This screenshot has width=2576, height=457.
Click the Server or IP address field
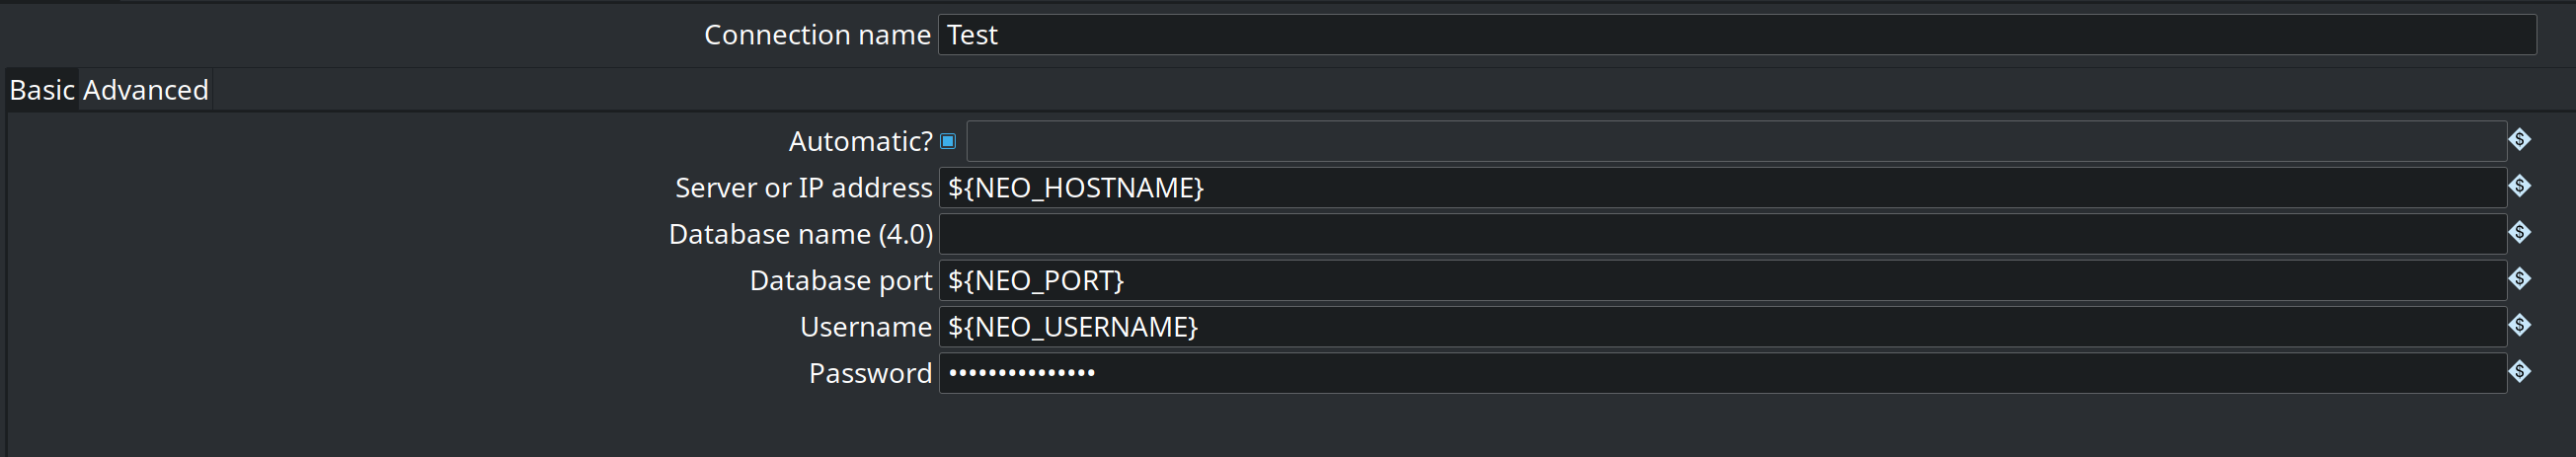(x=1722, y=188)
